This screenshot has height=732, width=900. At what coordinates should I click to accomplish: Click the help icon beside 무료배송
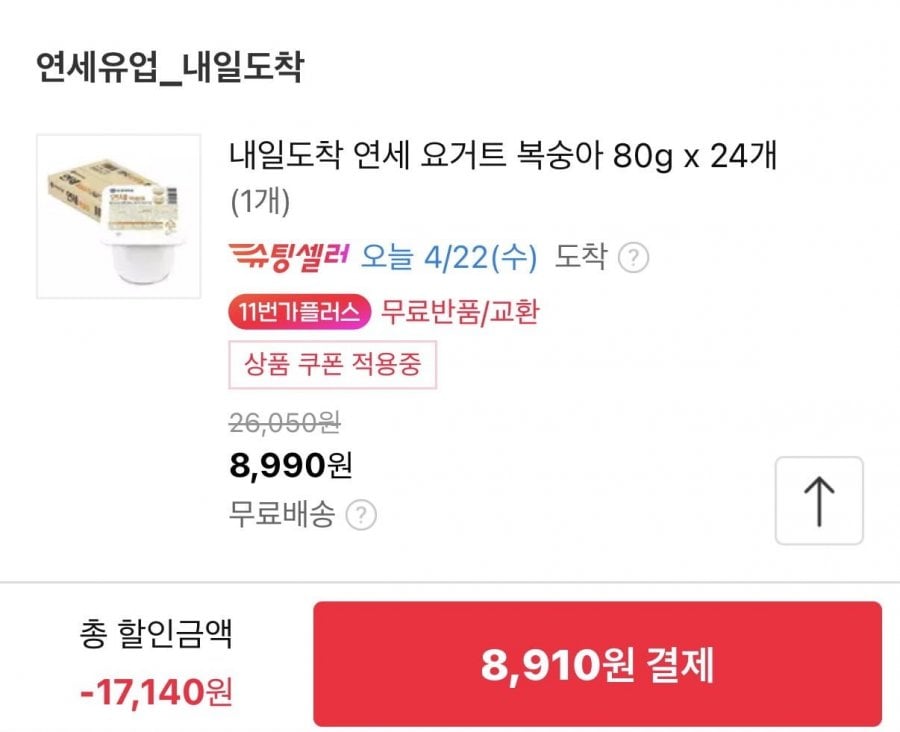361,516
